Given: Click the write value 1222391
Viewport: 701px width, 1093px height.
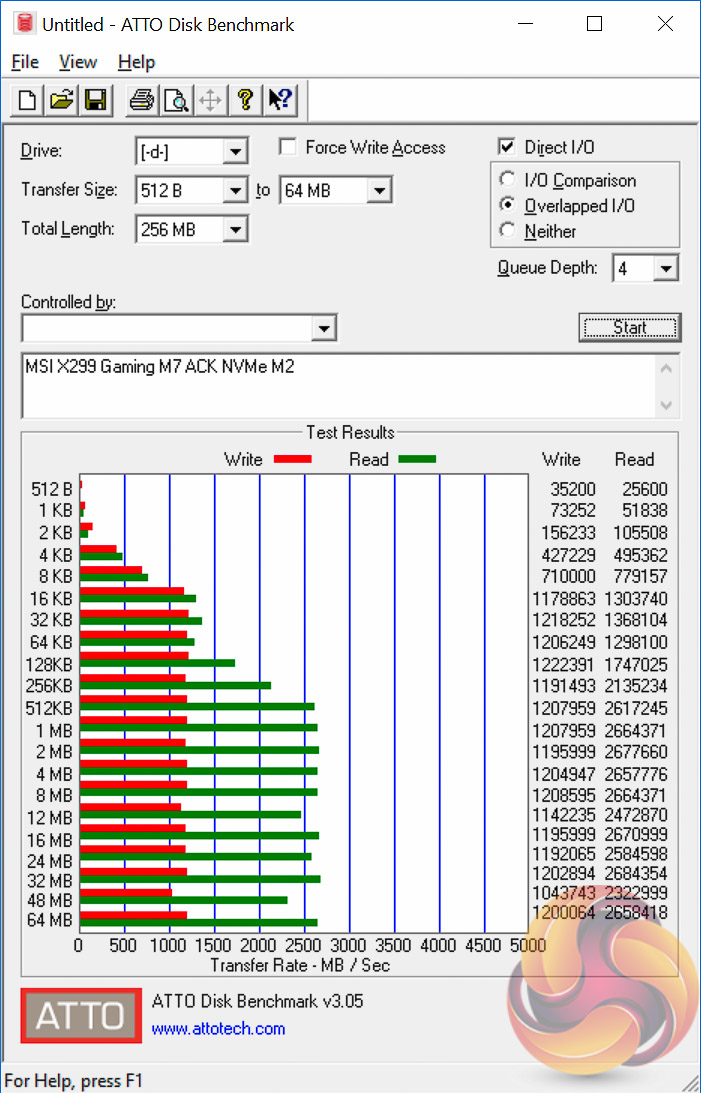Looking at the screenshot, I should pos(564,665).
